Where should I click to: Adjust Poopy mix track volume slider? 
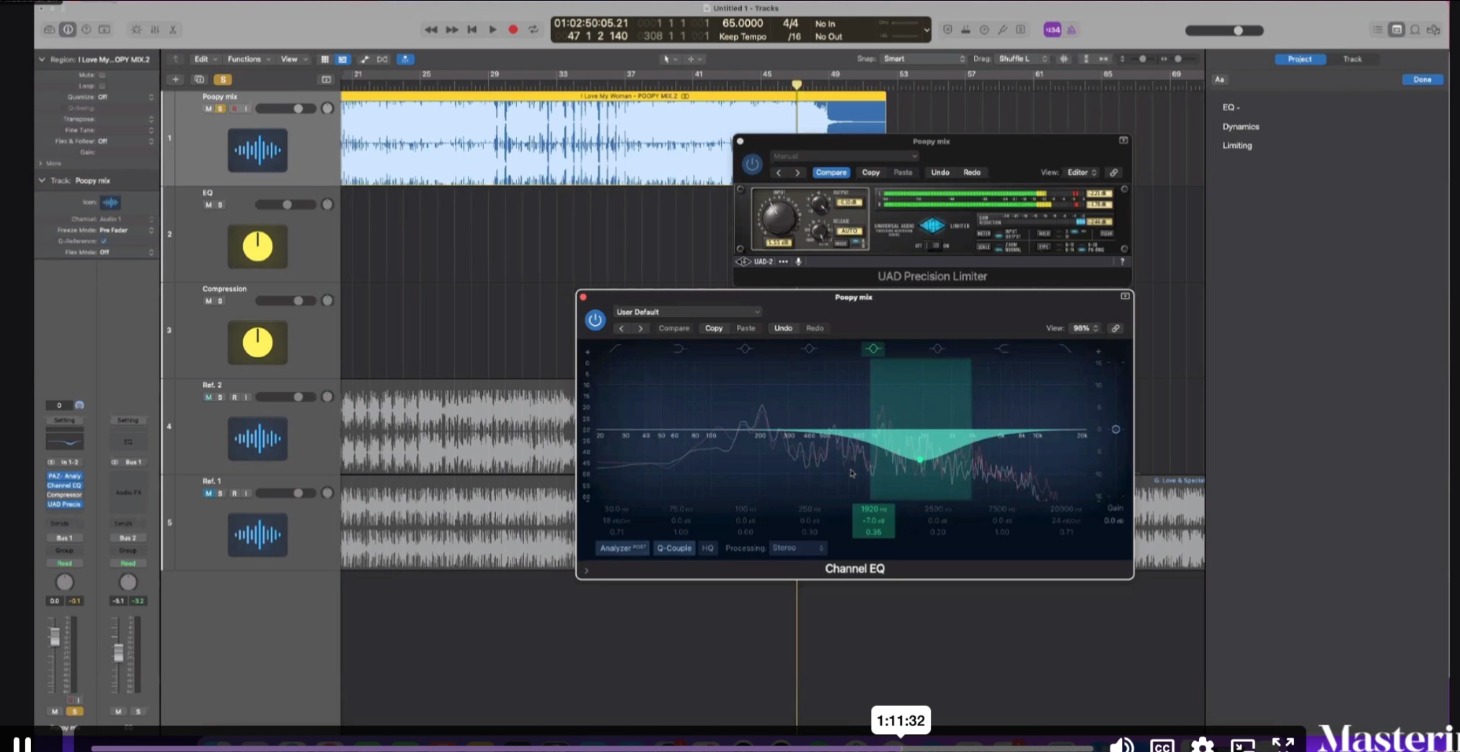[x=297, y=108]
